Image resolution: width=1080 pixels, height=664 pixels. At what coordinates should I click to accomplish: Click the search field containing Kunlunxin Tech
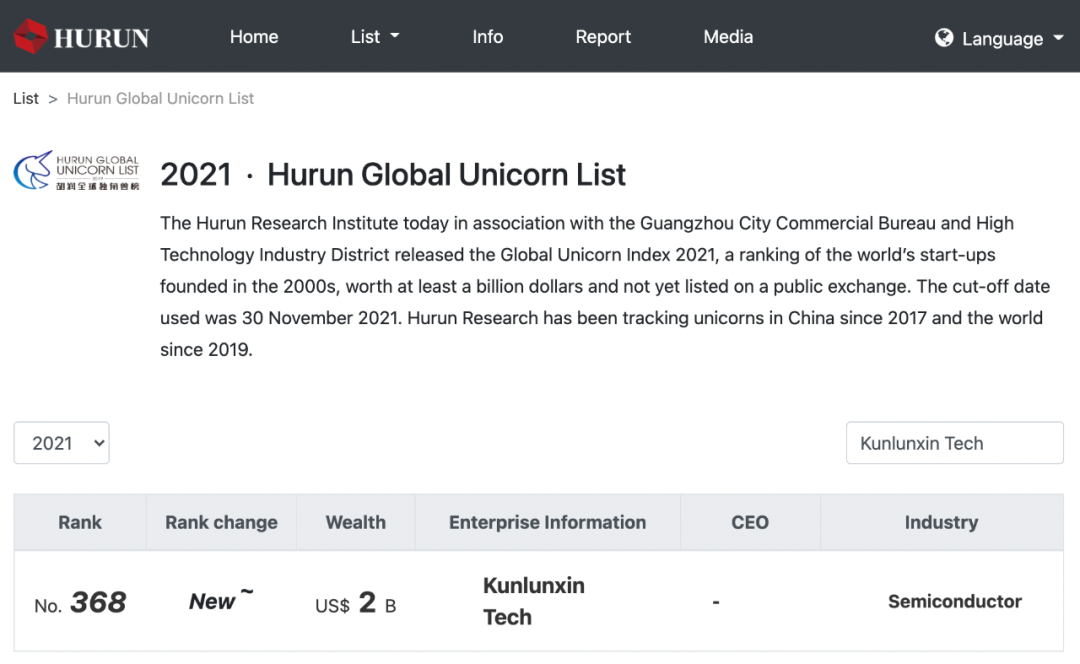click(955, 443)
